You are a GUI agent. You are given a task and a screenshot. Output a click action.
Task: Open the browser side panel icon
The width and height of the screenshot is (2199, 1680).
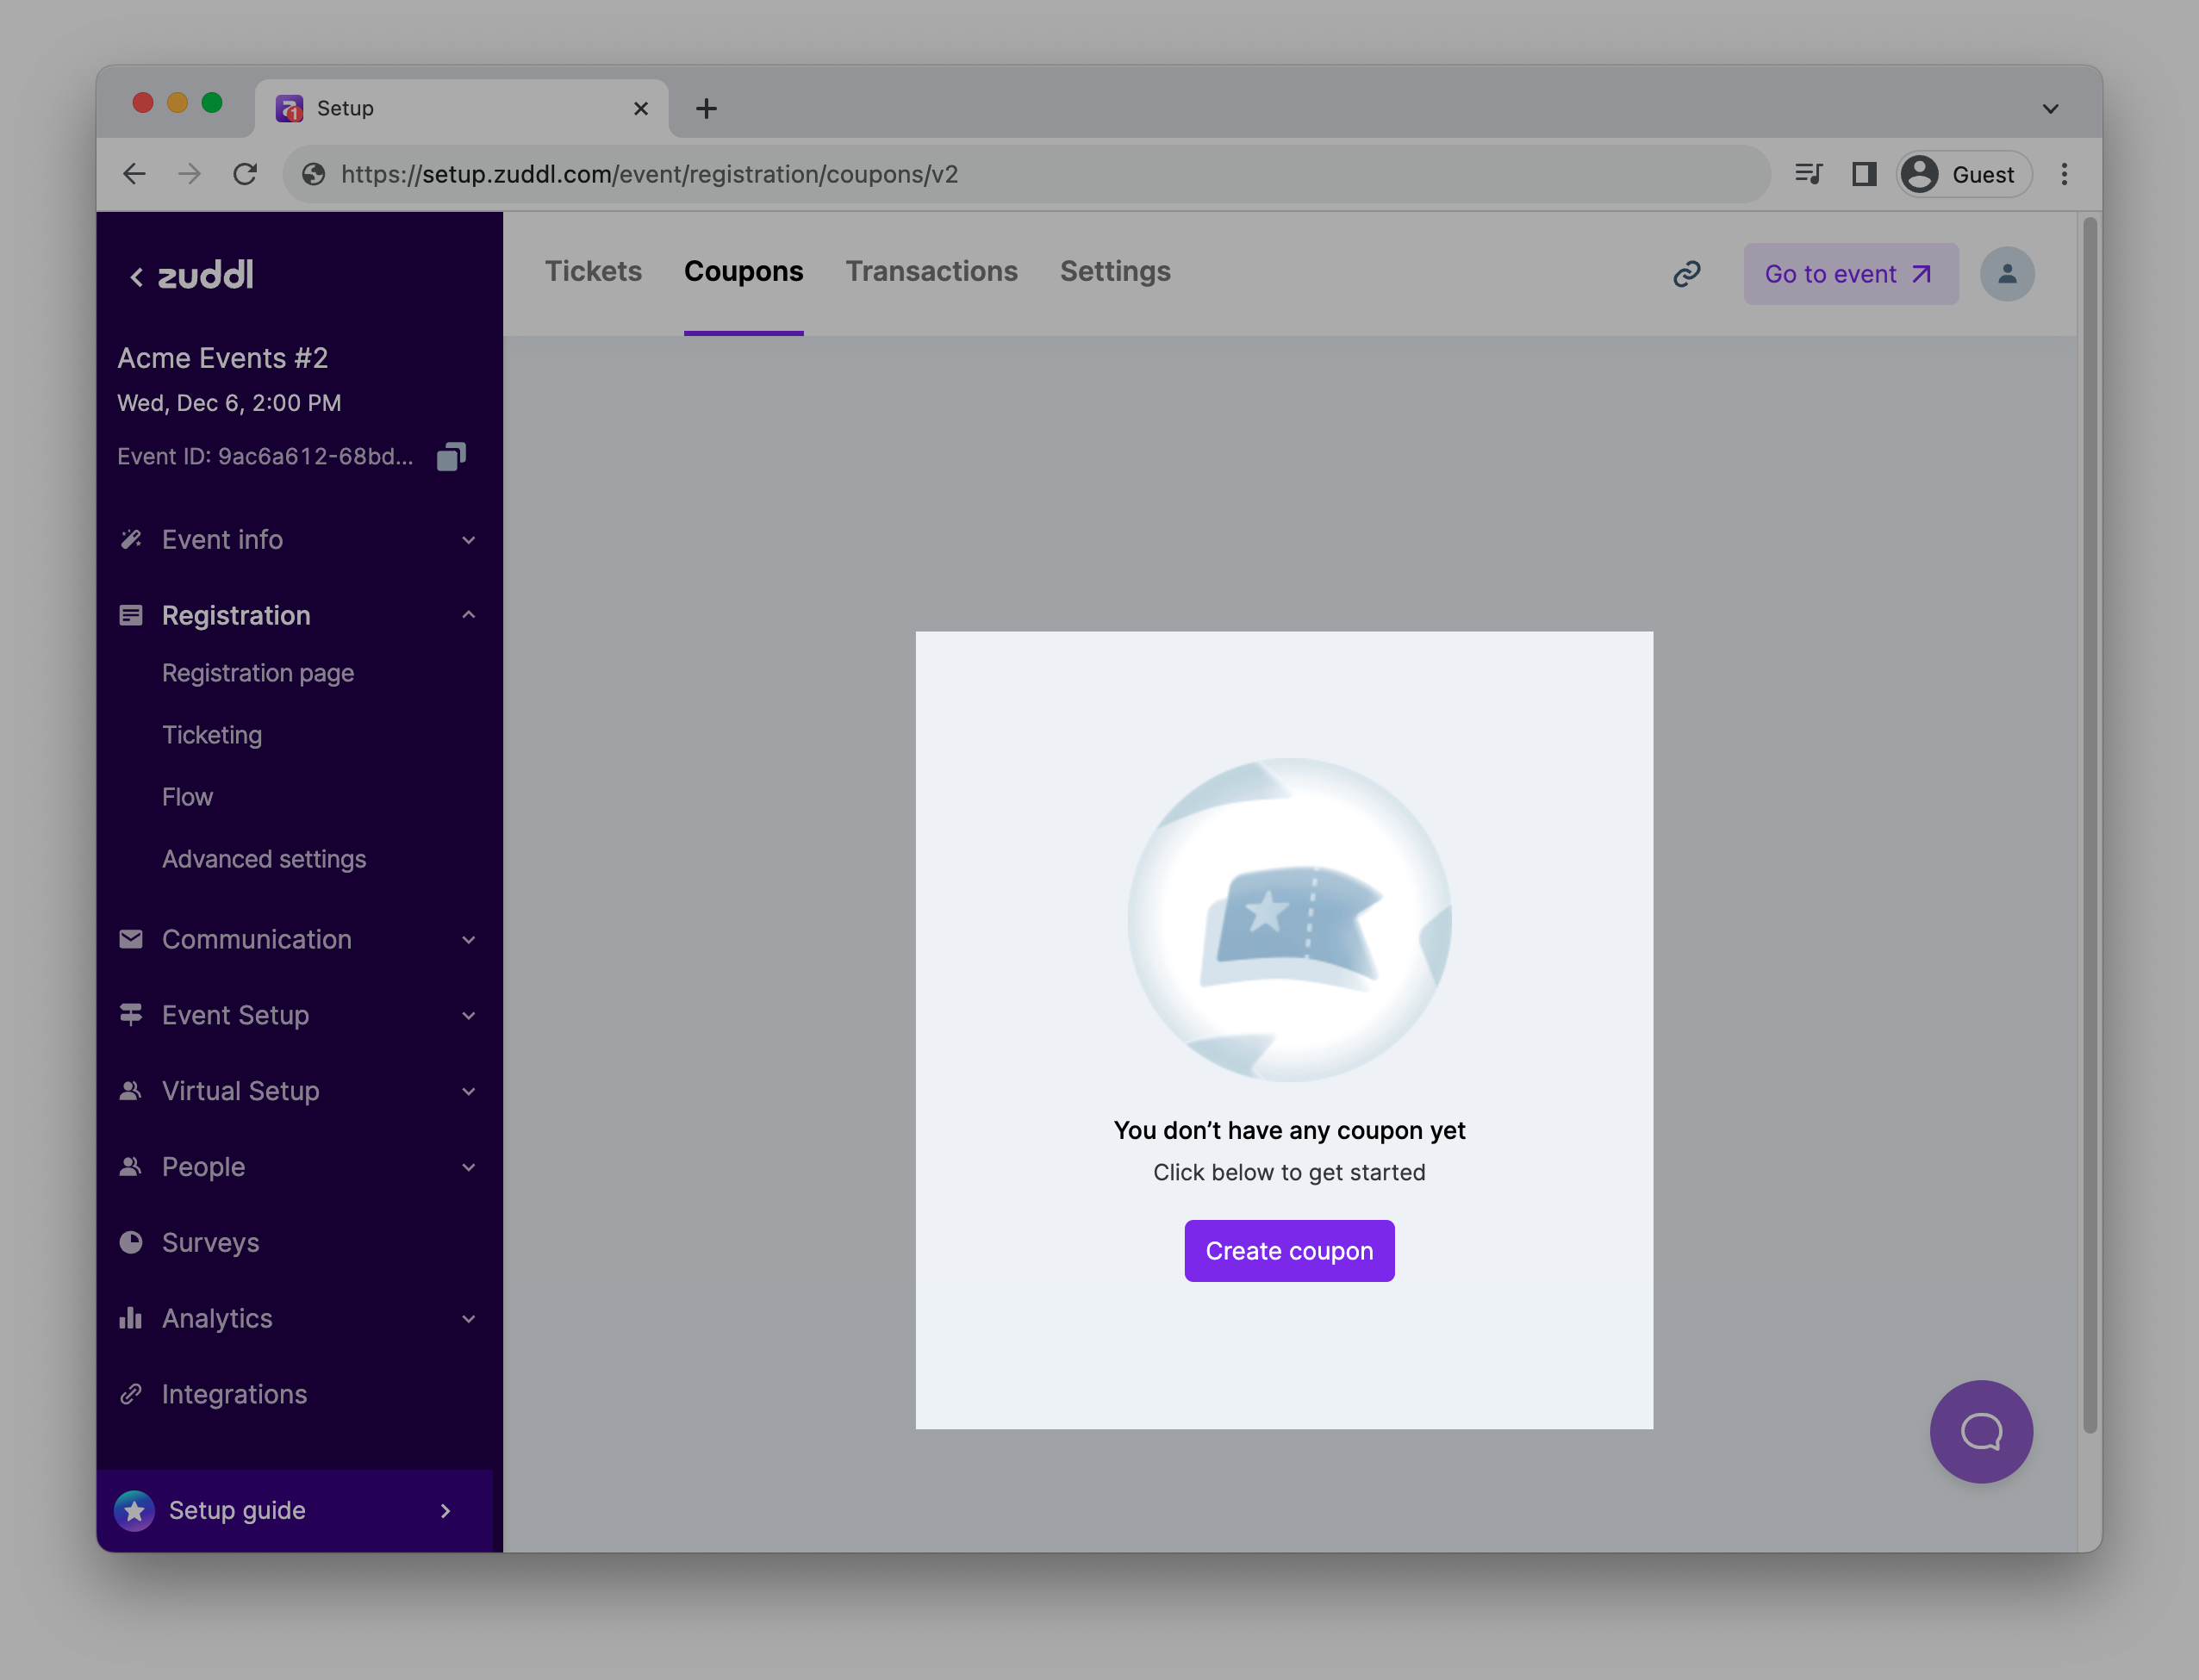coord(1863,174)
